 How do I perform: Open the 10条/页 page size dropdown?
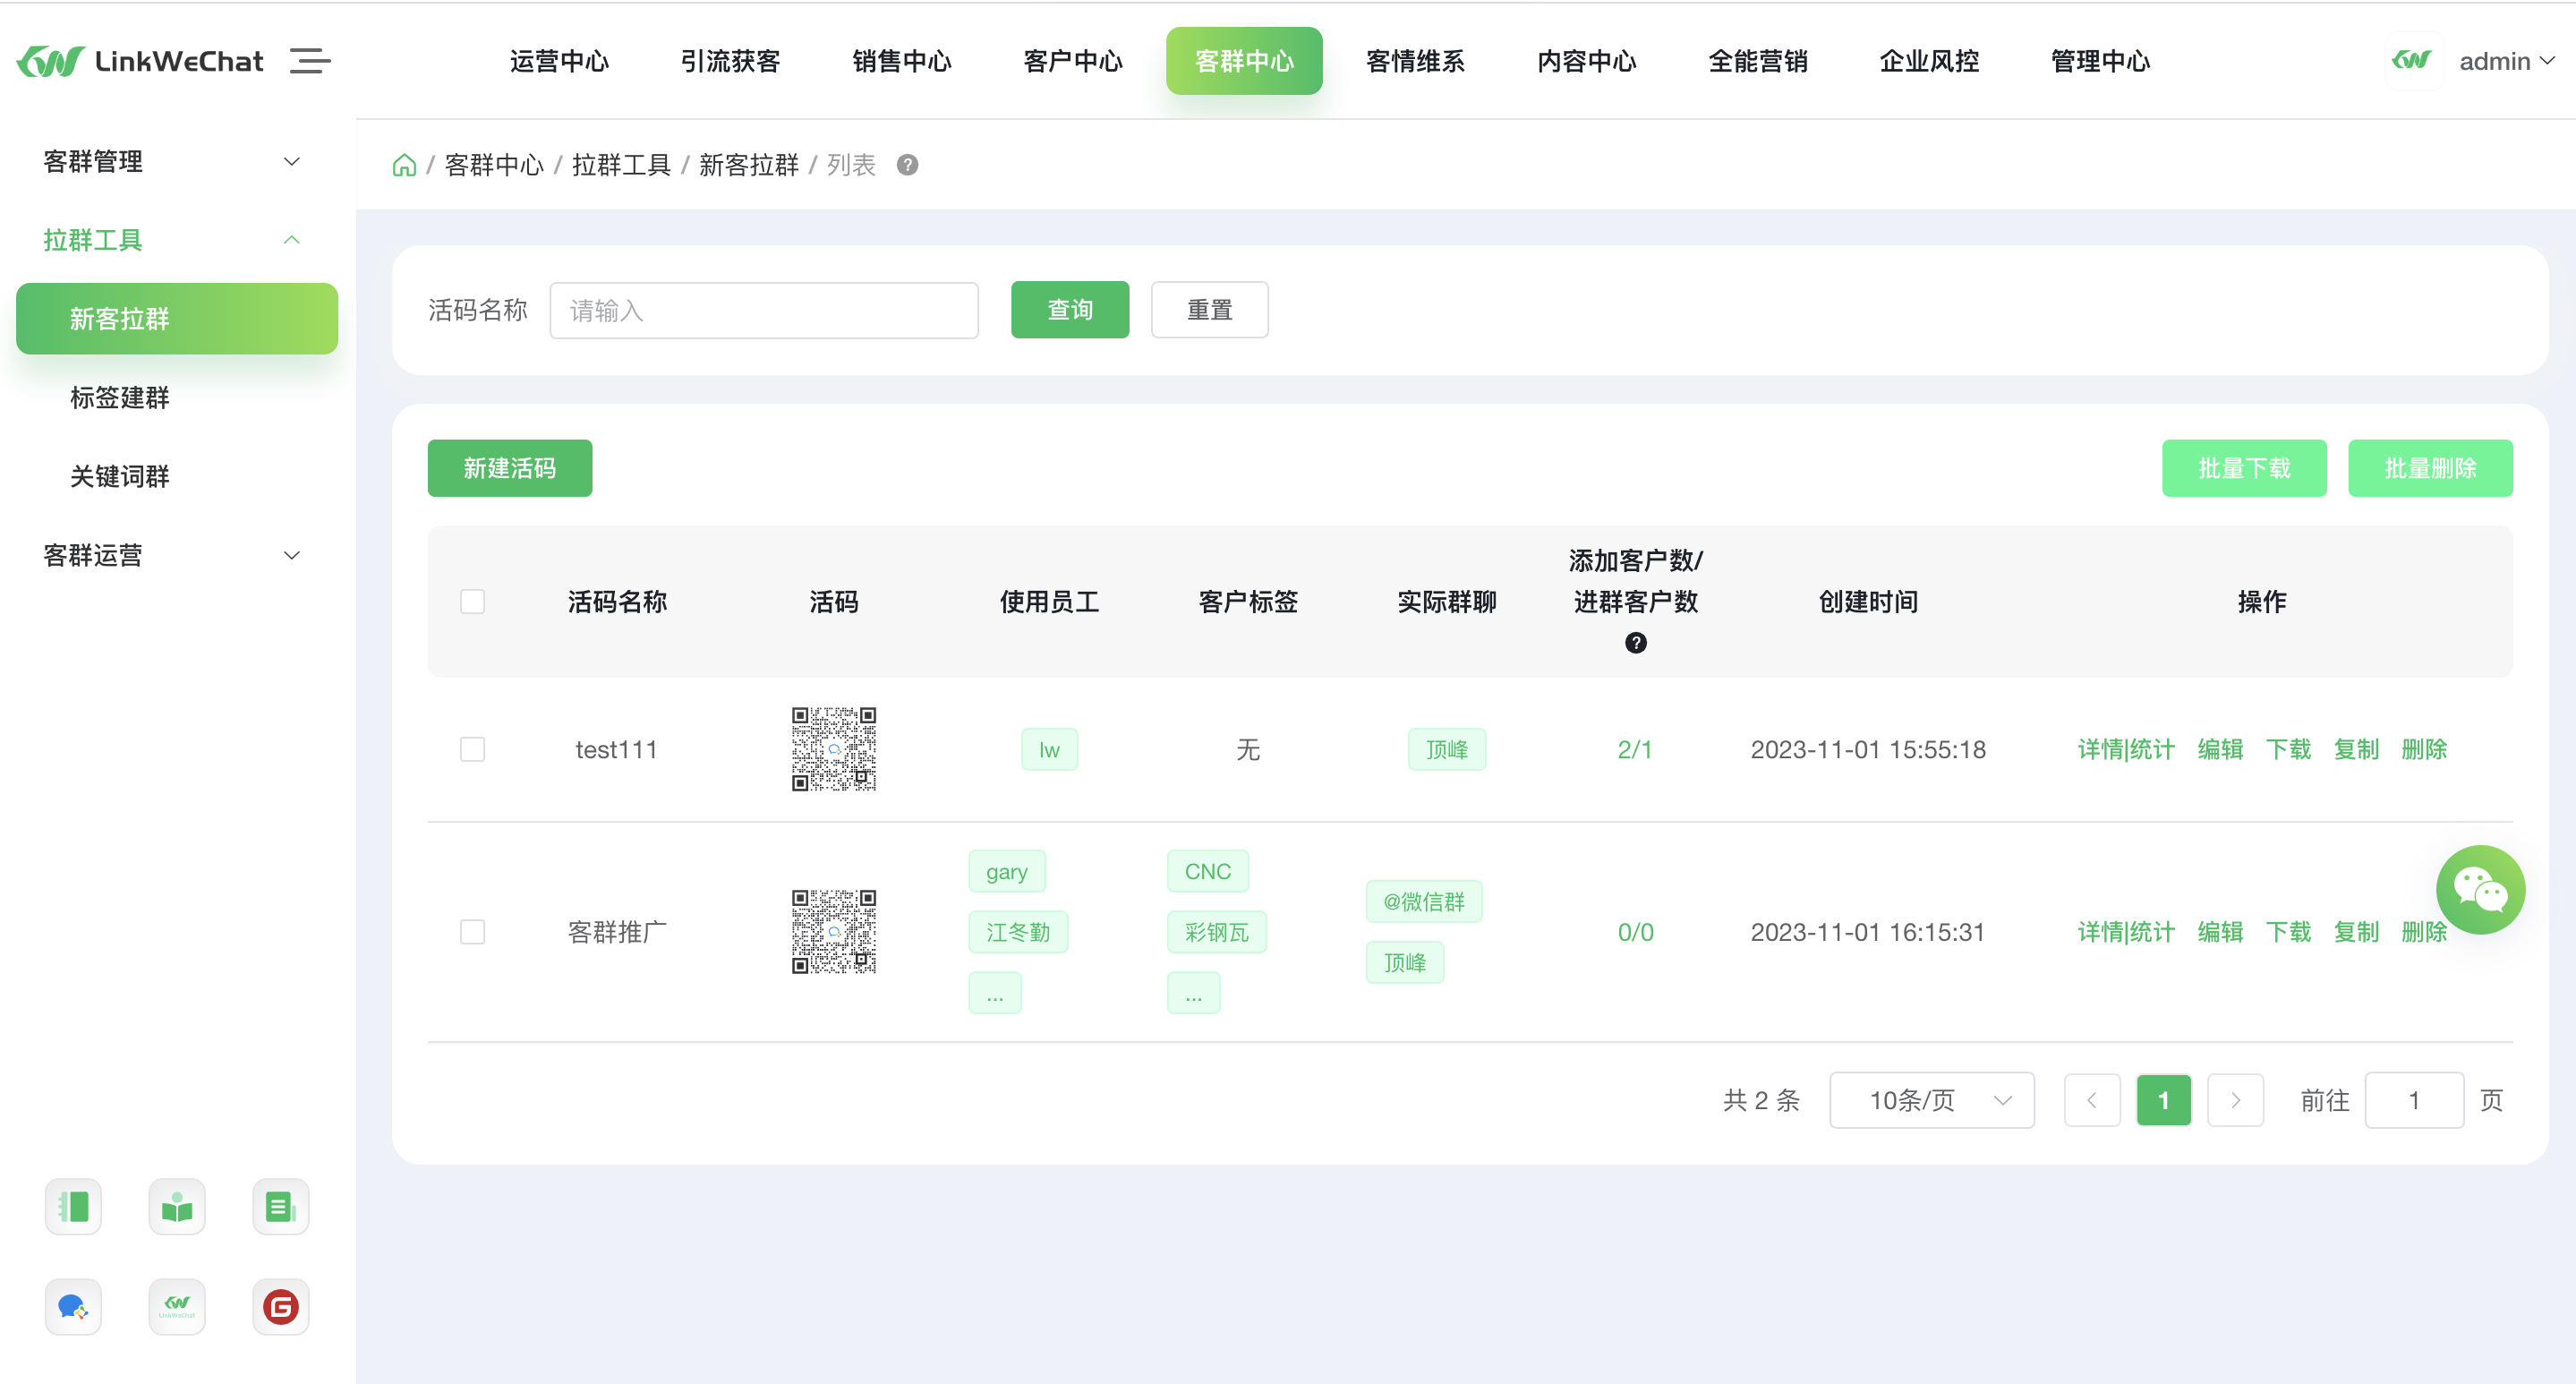pos(1931,1100)
